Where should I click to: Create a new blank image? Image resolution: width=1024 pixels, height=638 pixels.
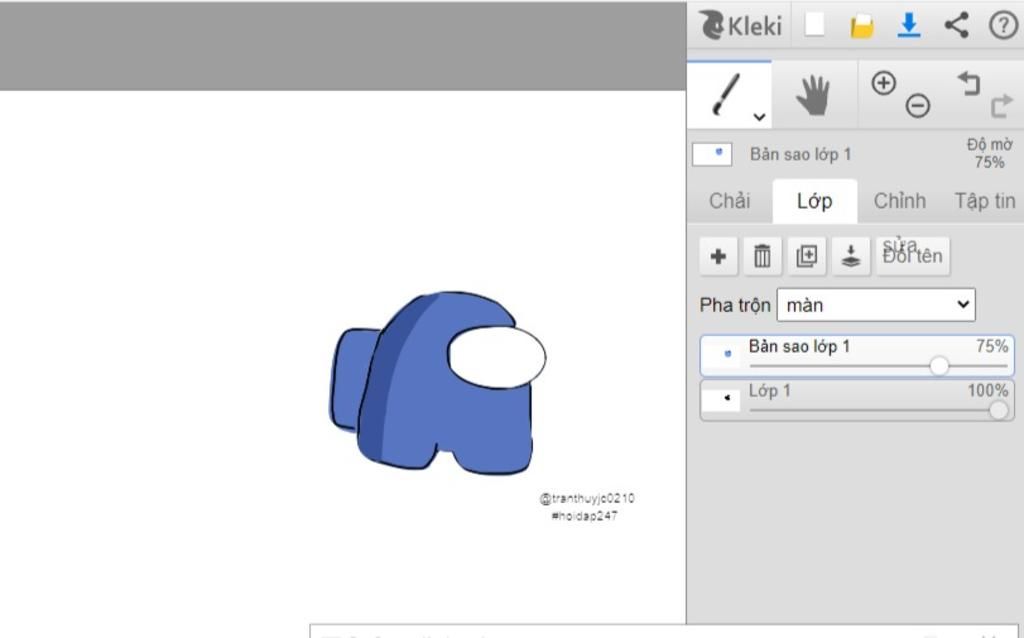[814, 25]
